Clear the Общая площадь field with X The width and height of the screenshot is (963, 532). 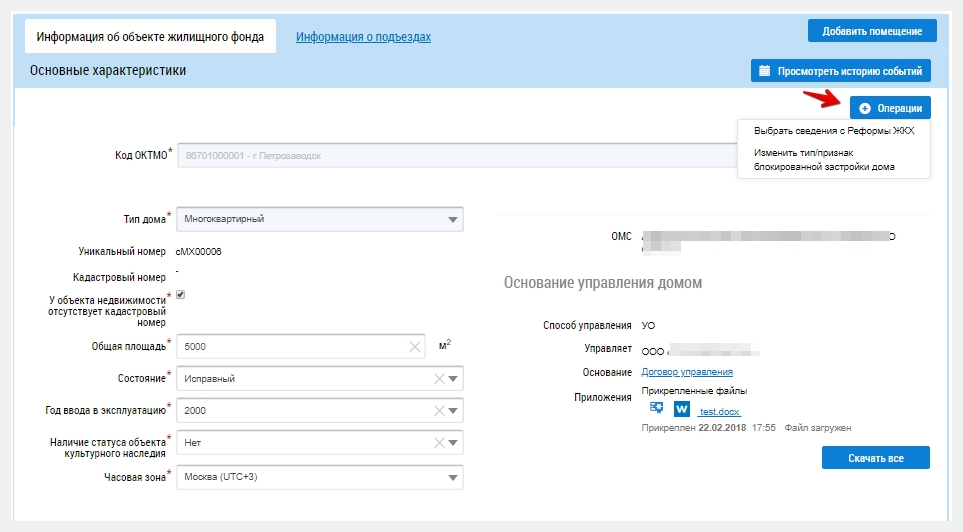pos(416,346)
